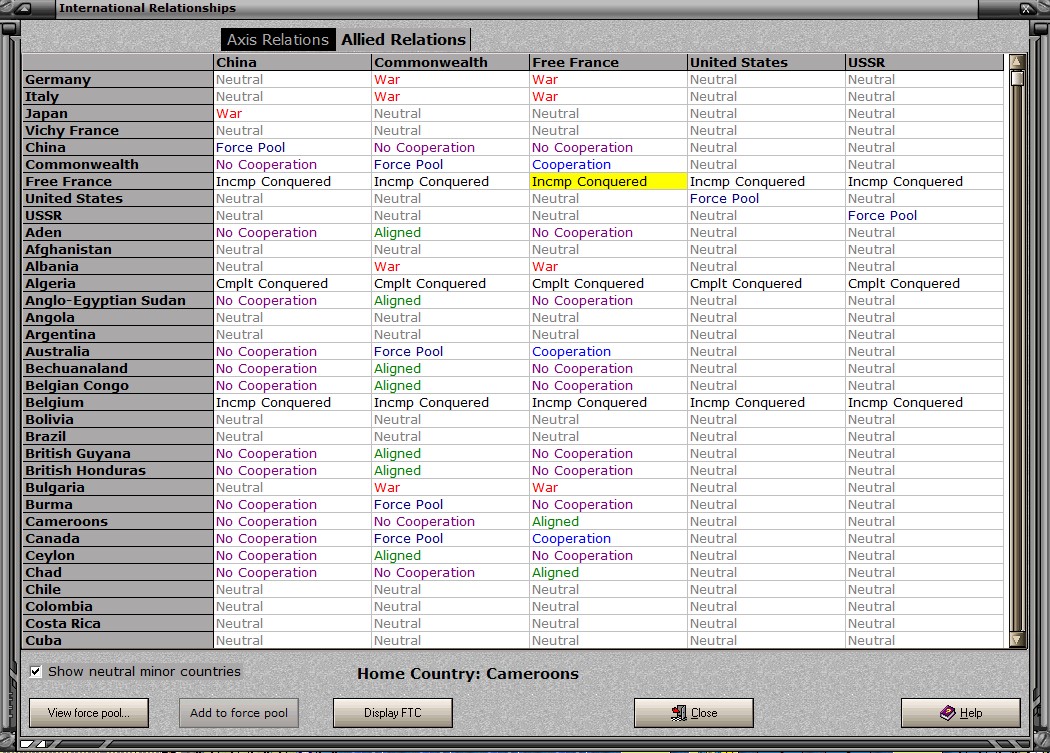
Task: Click the Add to force pool button
Action: [238, 713]
